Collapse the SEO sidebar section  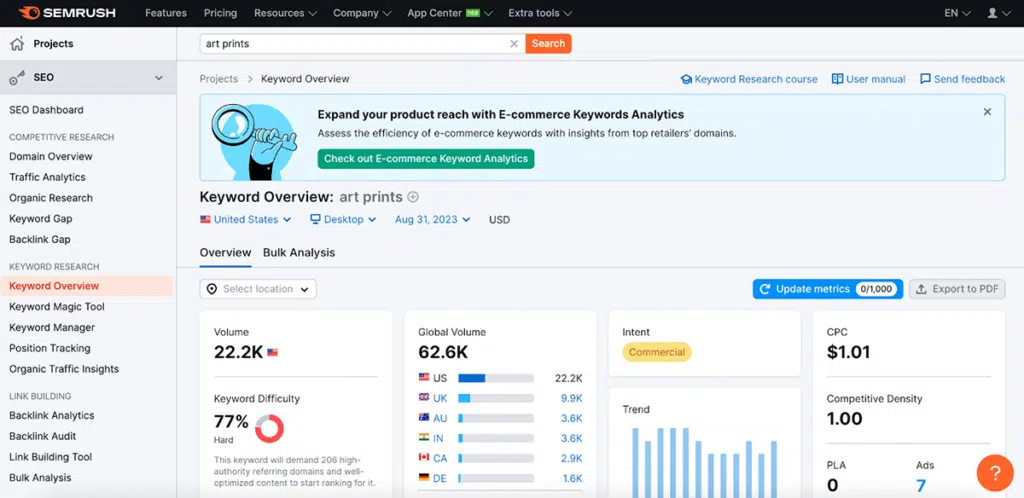(x=159, y=78)
